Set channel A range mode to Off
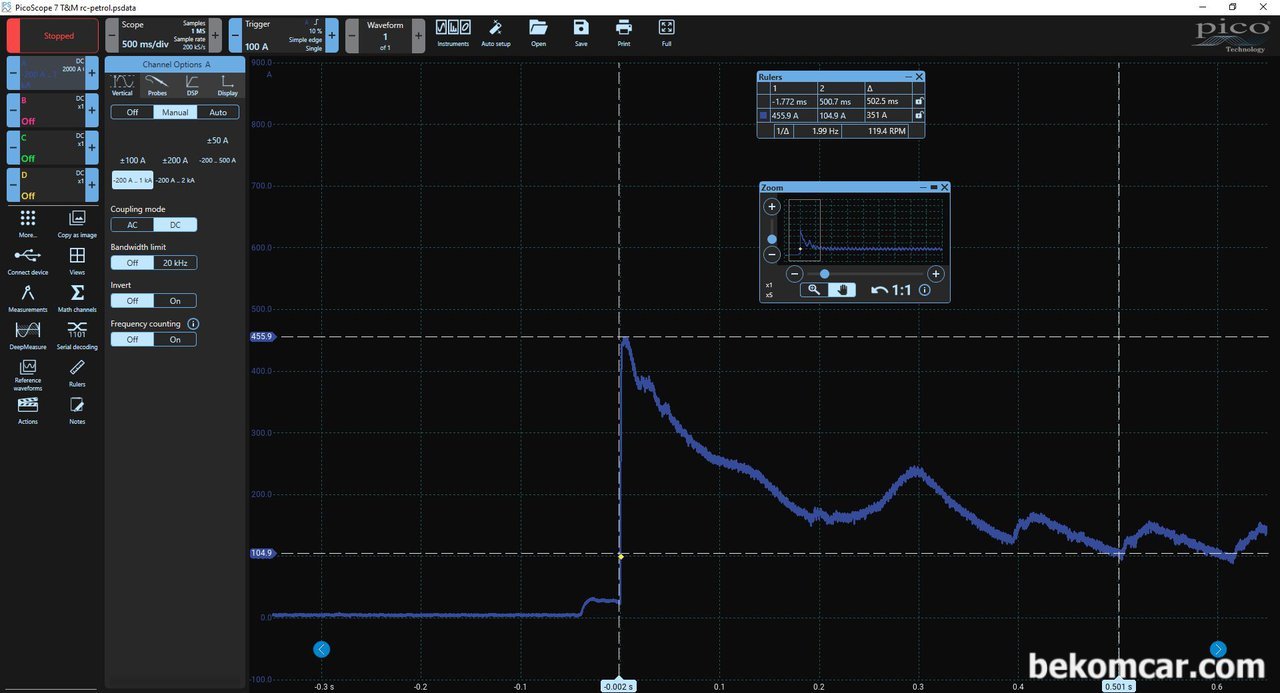 click(132, 112)
